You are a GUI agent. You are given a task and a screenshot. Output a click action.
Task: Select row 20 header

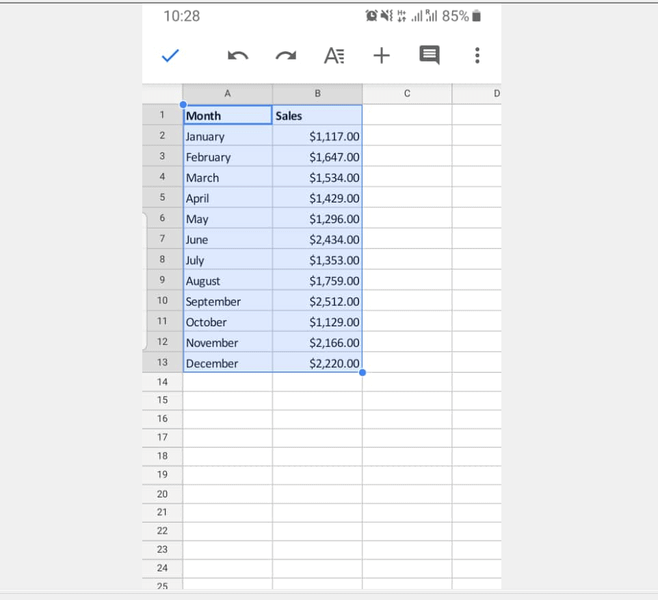point(162,494)
